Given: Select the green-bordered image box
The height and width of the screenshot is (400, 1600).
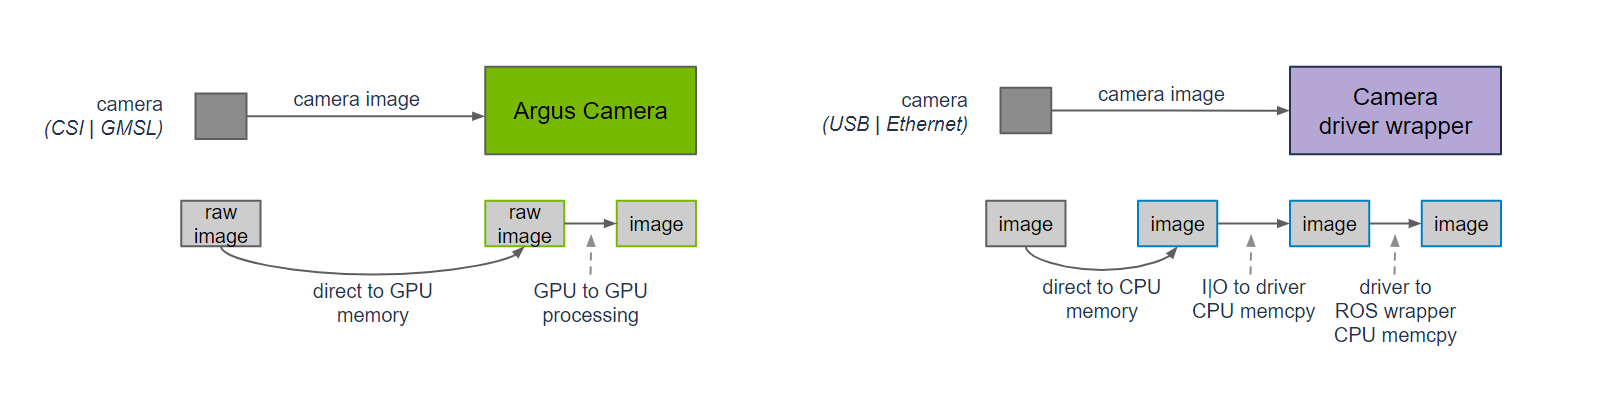Looking at the screenshot, I should (656, 224).
